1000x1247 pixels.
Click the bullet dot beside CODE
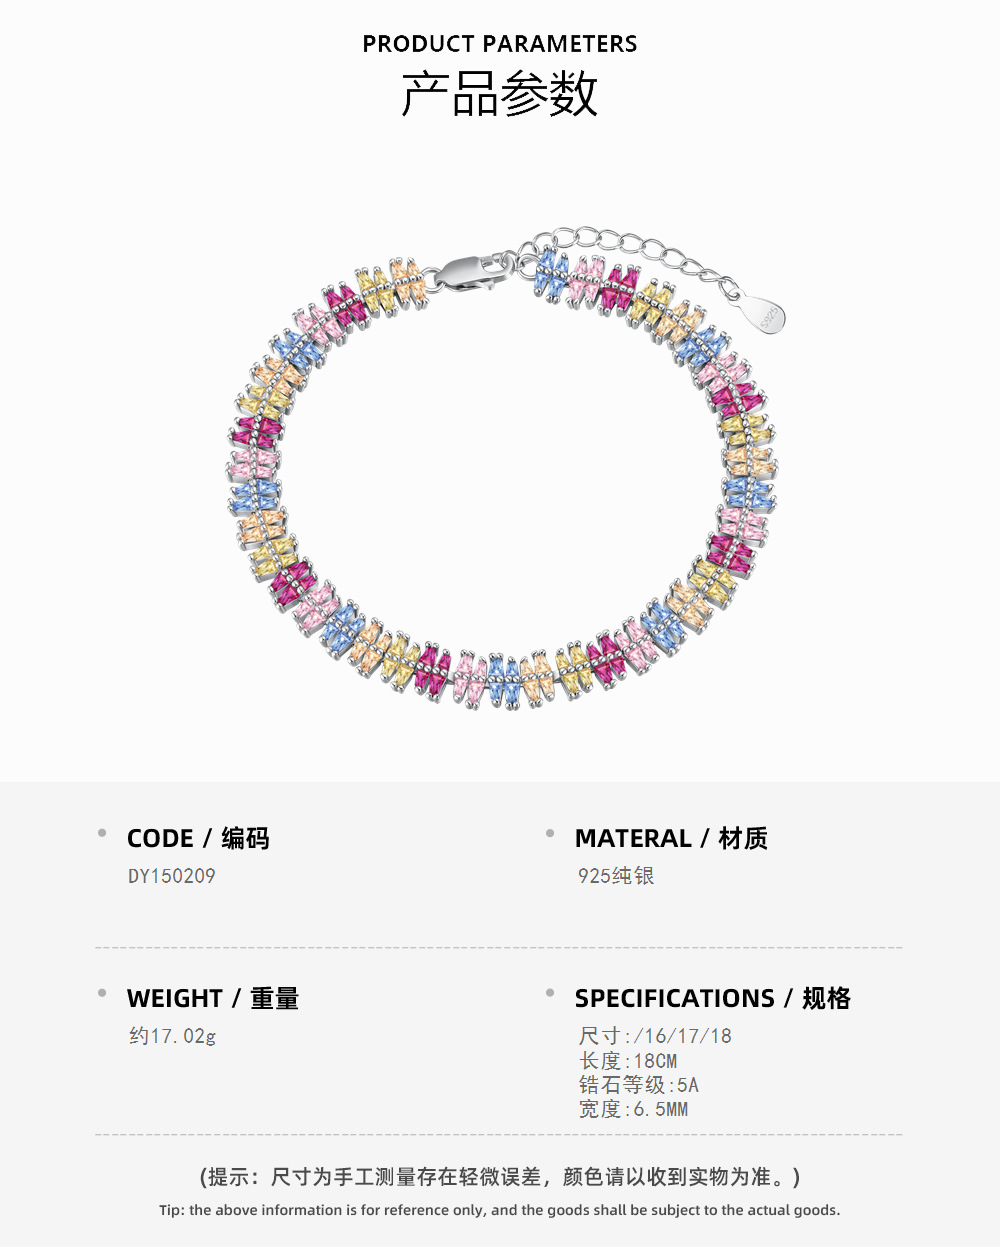point(102,833)
